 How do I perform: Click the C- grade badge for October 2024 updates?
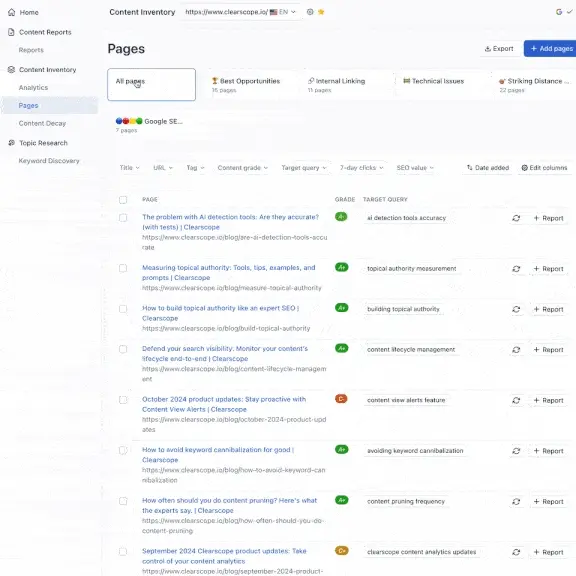tap(341, 399)
